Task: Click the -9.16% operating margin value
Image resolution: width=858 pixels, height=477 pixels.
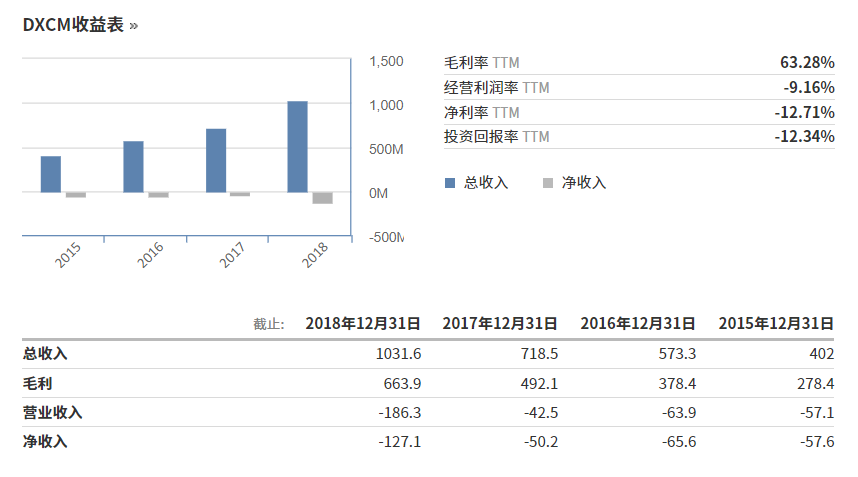Action: [809, 88]
